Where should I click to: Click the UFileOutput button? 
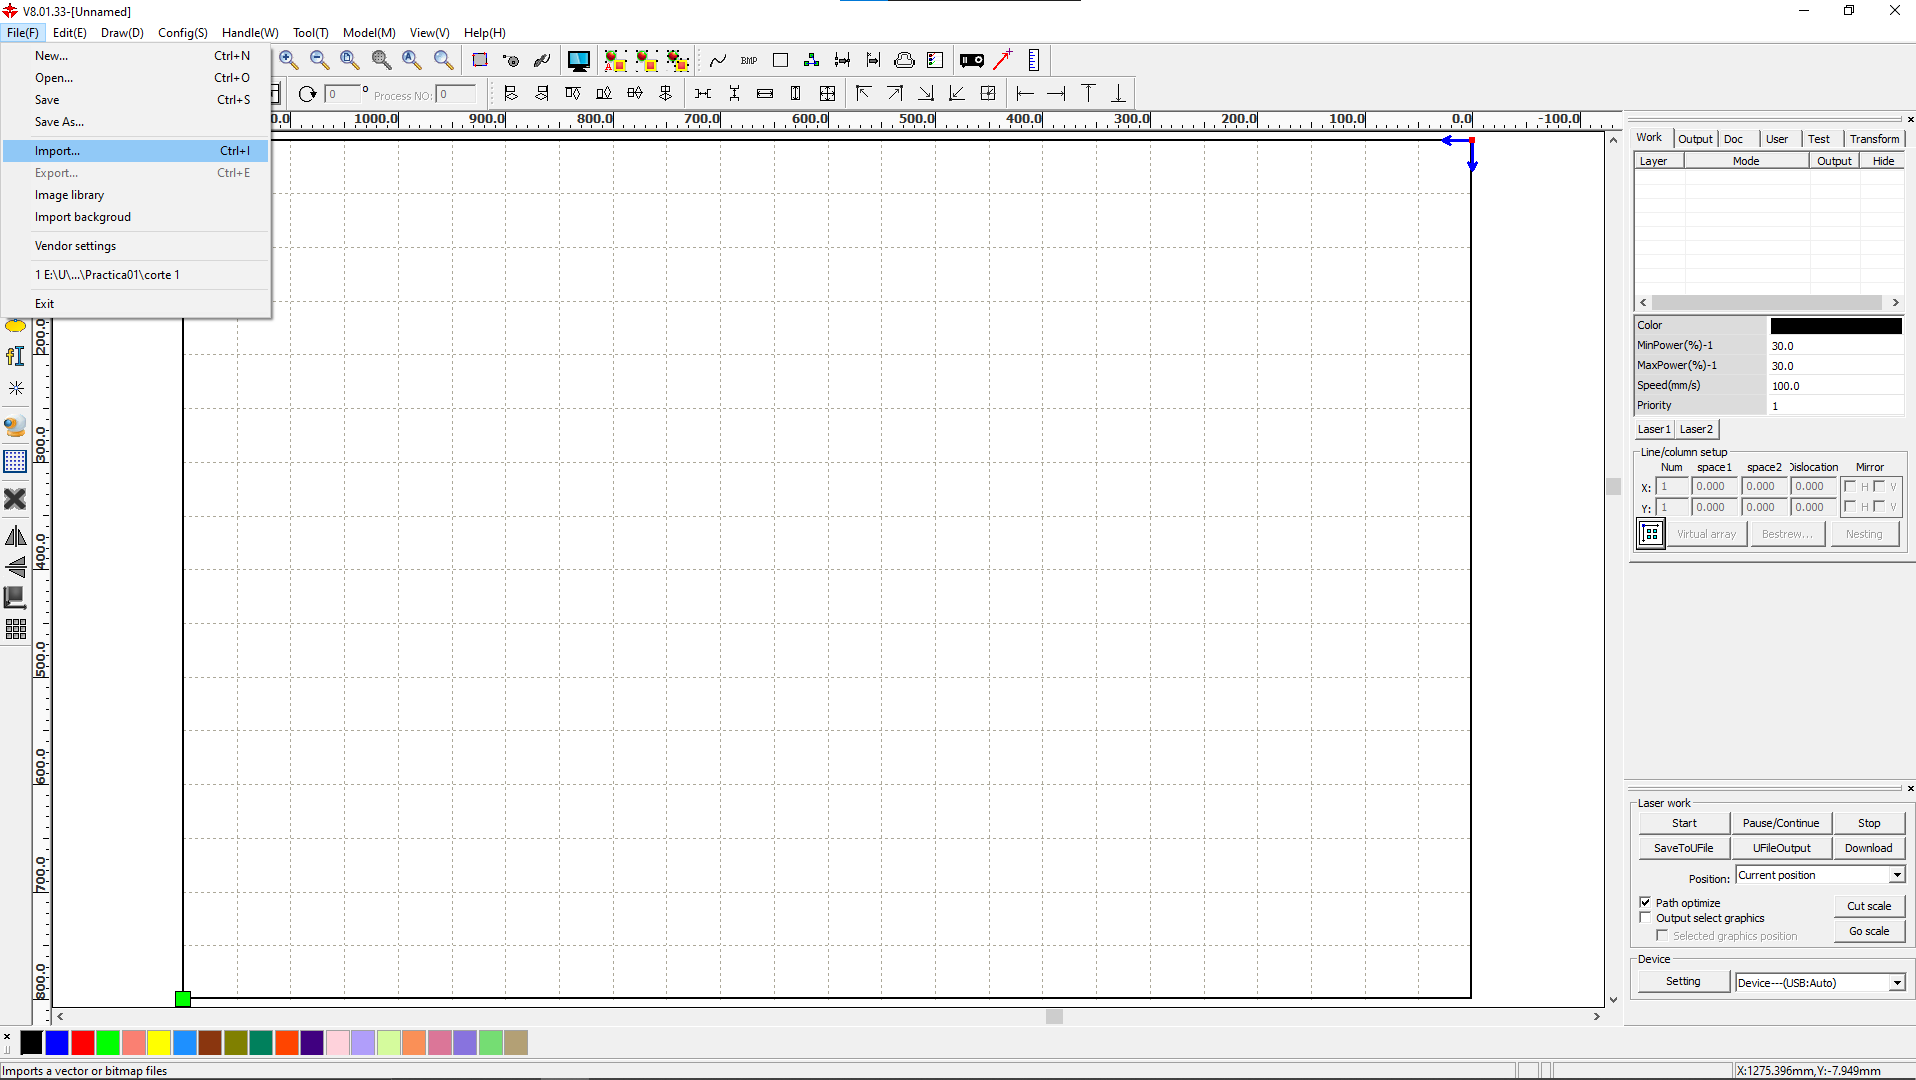(1781, 848)
